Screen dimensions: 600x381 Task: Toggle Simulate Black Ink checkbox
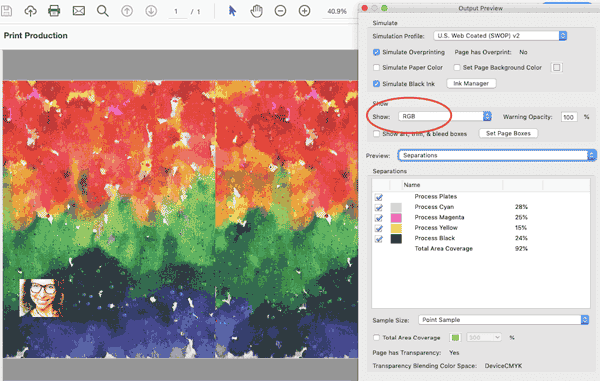(x=377, y=83)
